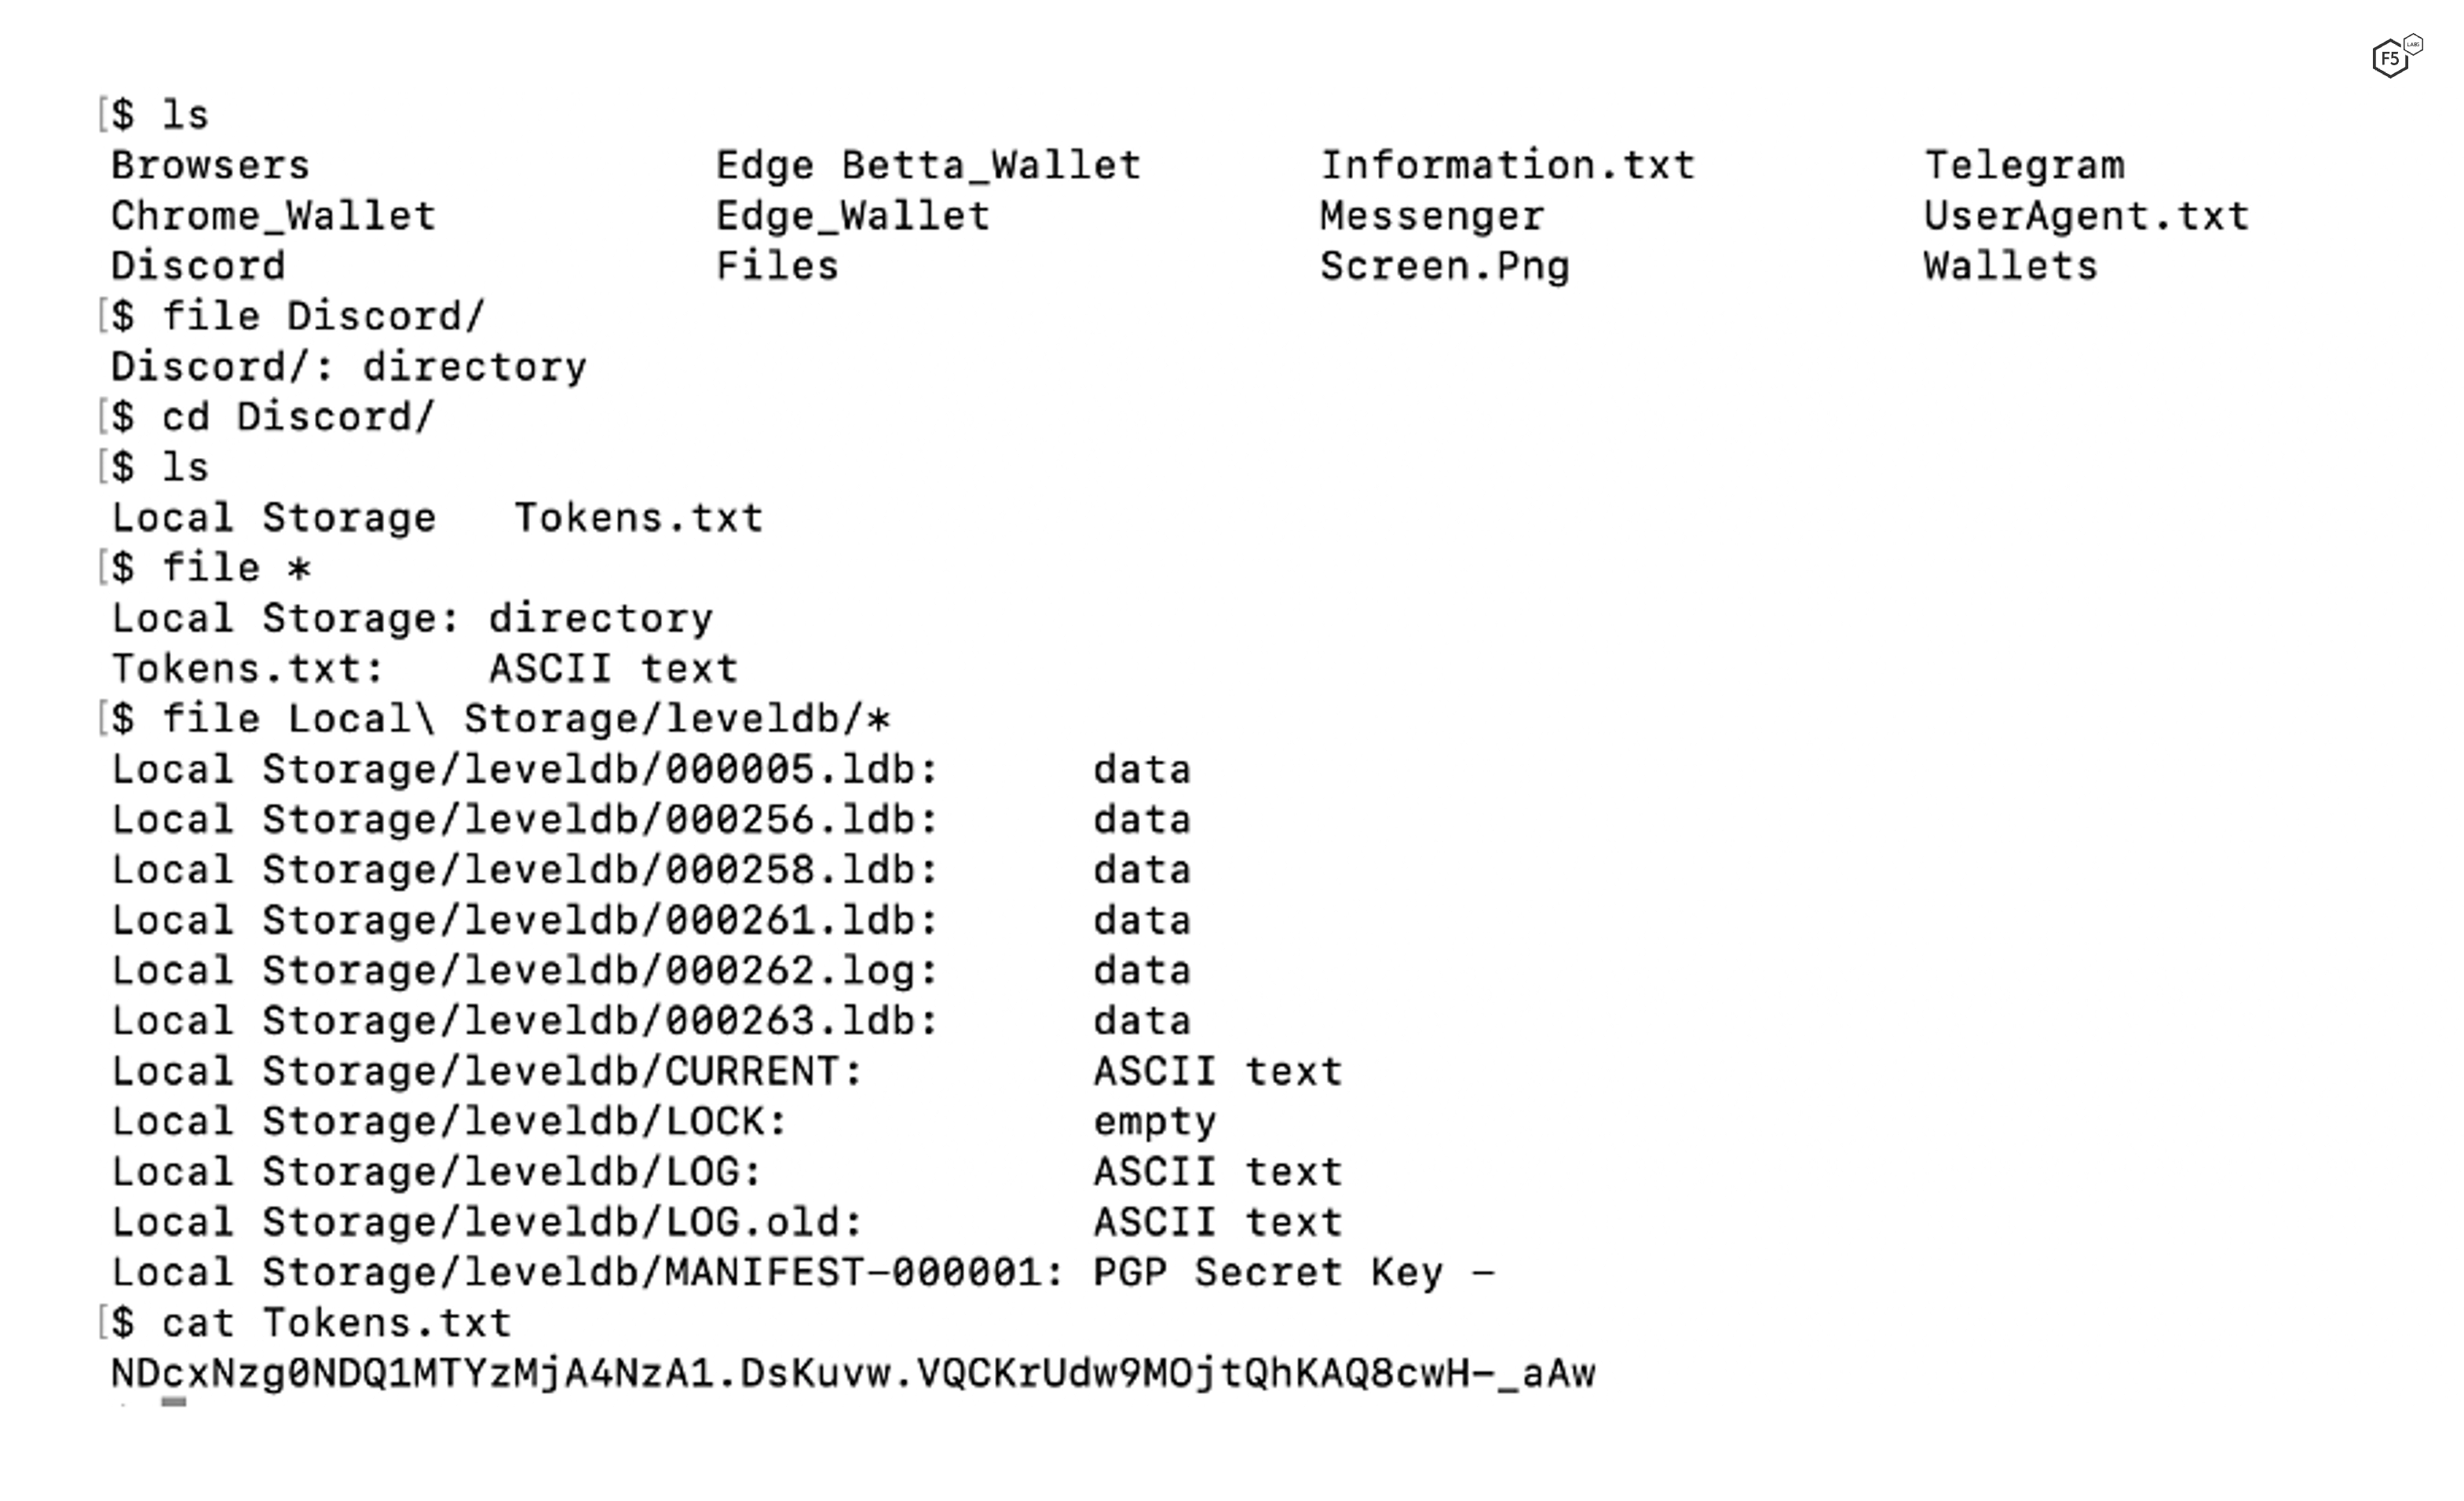Click the Browsers directory name
Viewport: 2464px width, 1501px height.
(x=210, y=165)
